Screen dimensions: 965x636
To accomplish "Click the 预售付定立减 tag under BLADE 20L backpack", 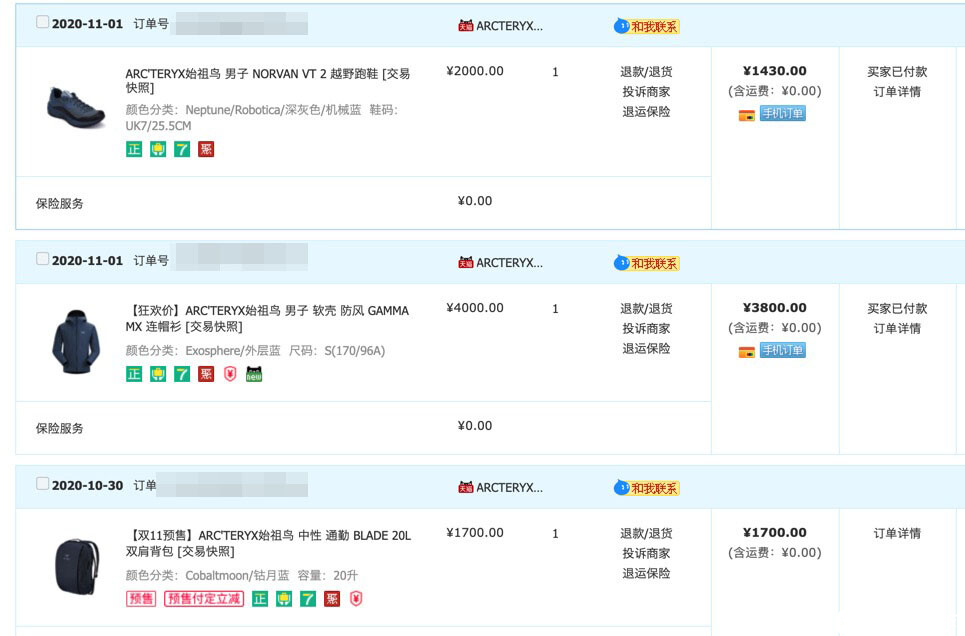I will (x=204, y=598).
